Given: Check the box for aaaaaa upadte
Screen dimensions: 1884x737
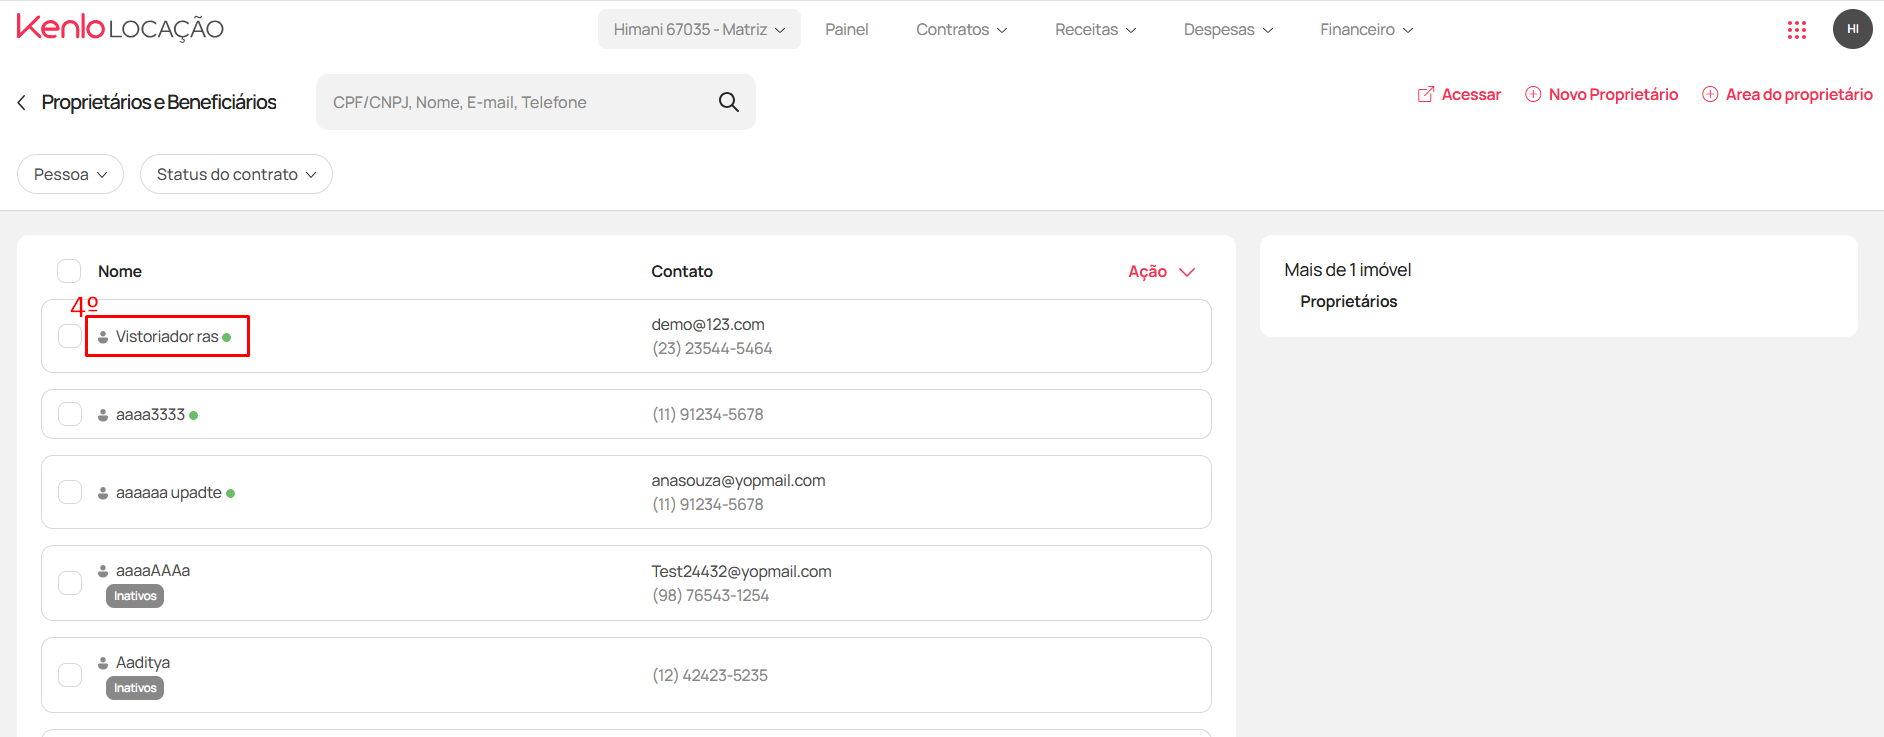Looking at the screenshot, I should tap(70, 492).
